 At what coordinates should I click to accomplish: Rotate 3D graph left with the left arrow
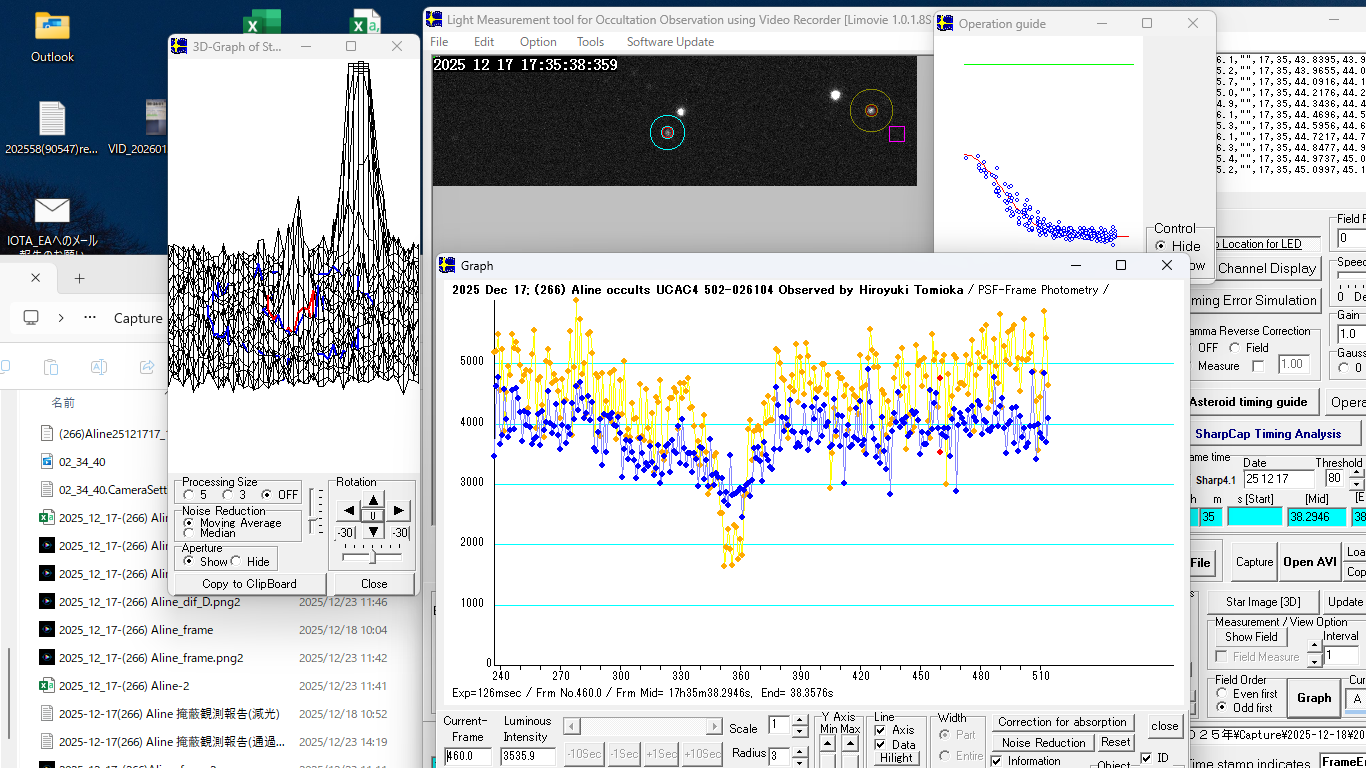[348, 512]
